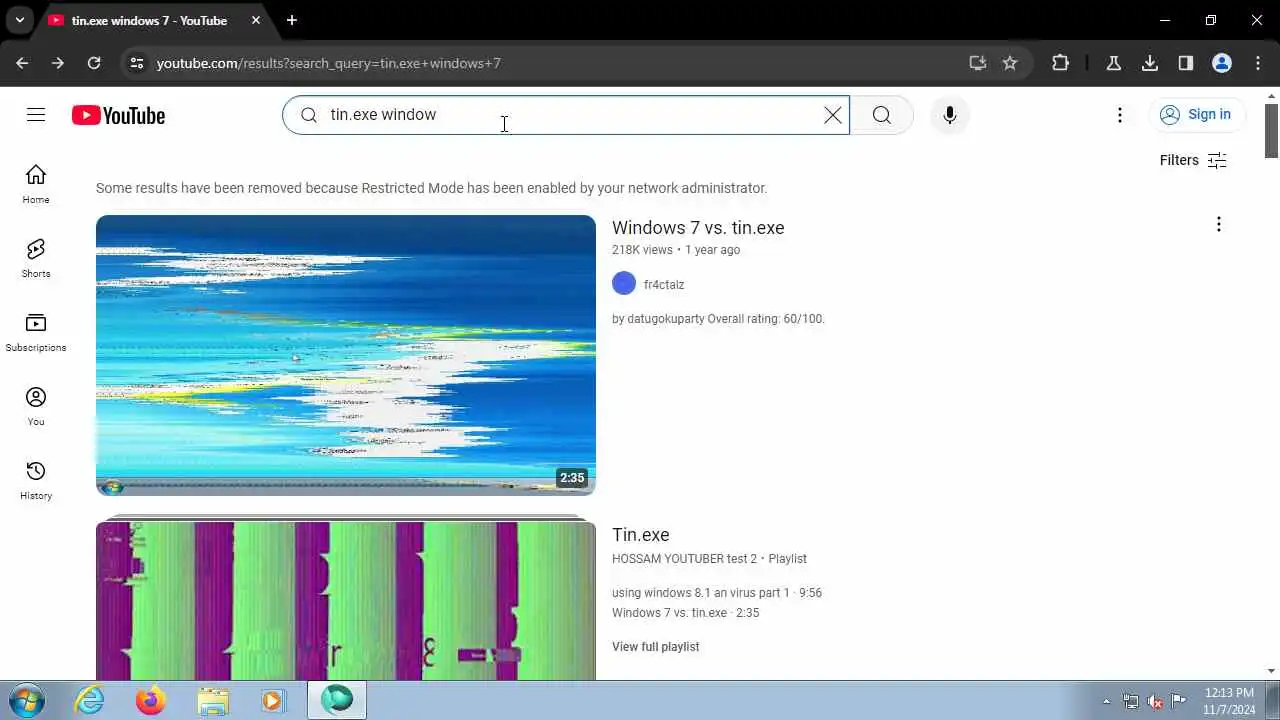Clear the search box with the X

[x=832, y=115]
